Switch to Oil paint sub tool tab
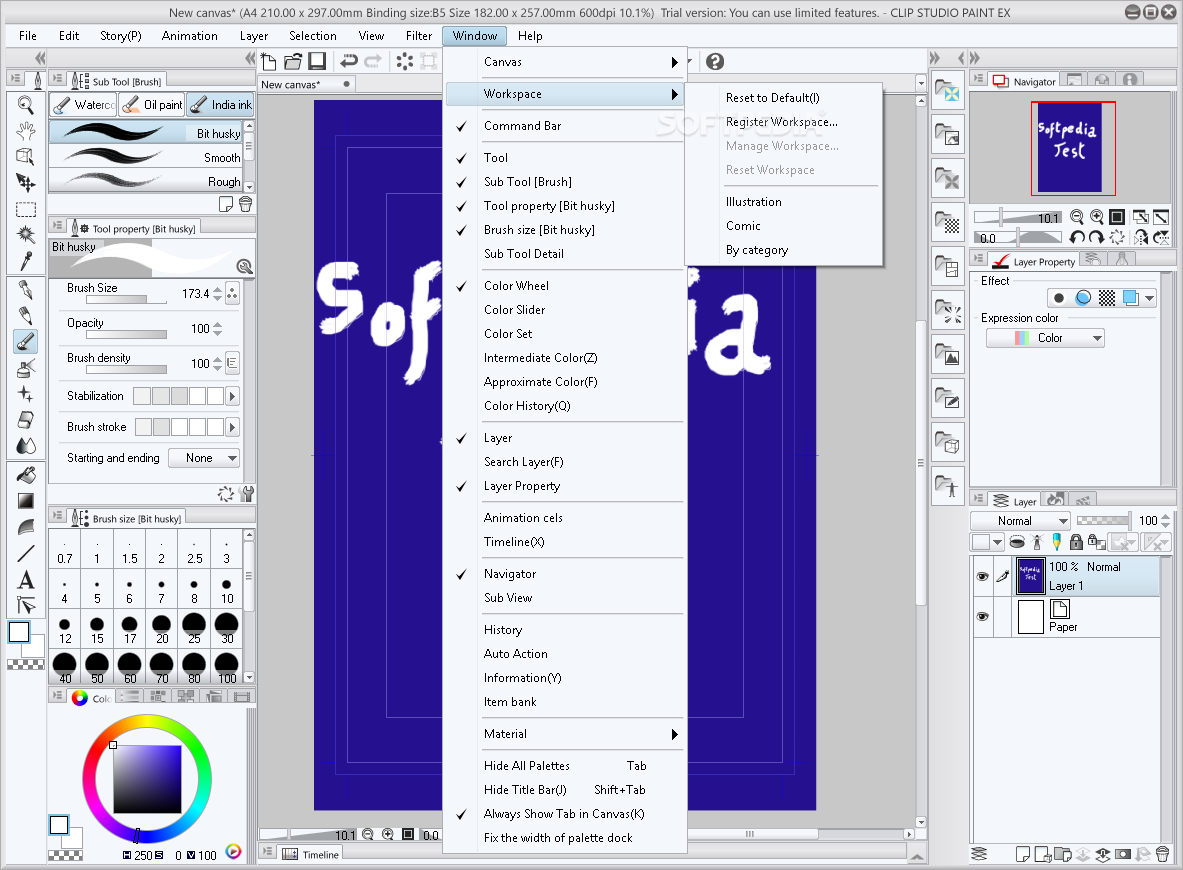1183x870 pixels. coord(153,105)
